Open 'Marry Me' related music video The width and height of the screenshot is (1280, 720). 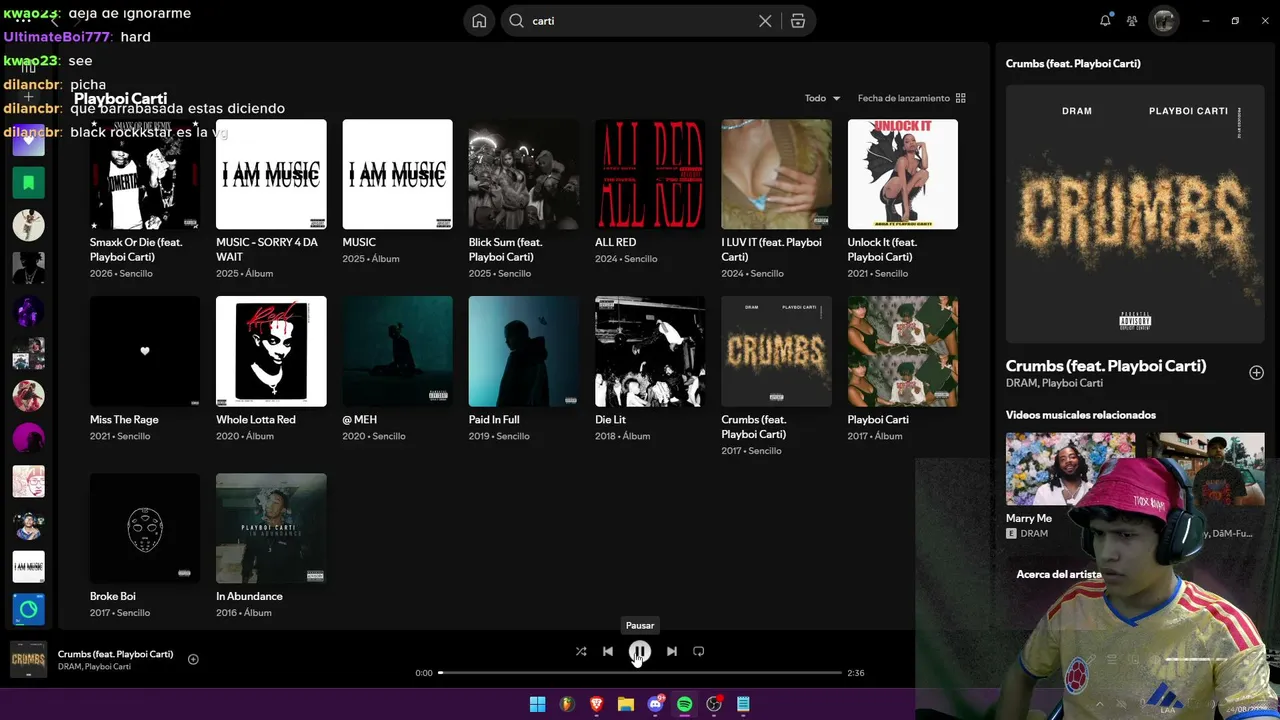pos(1070,469)
